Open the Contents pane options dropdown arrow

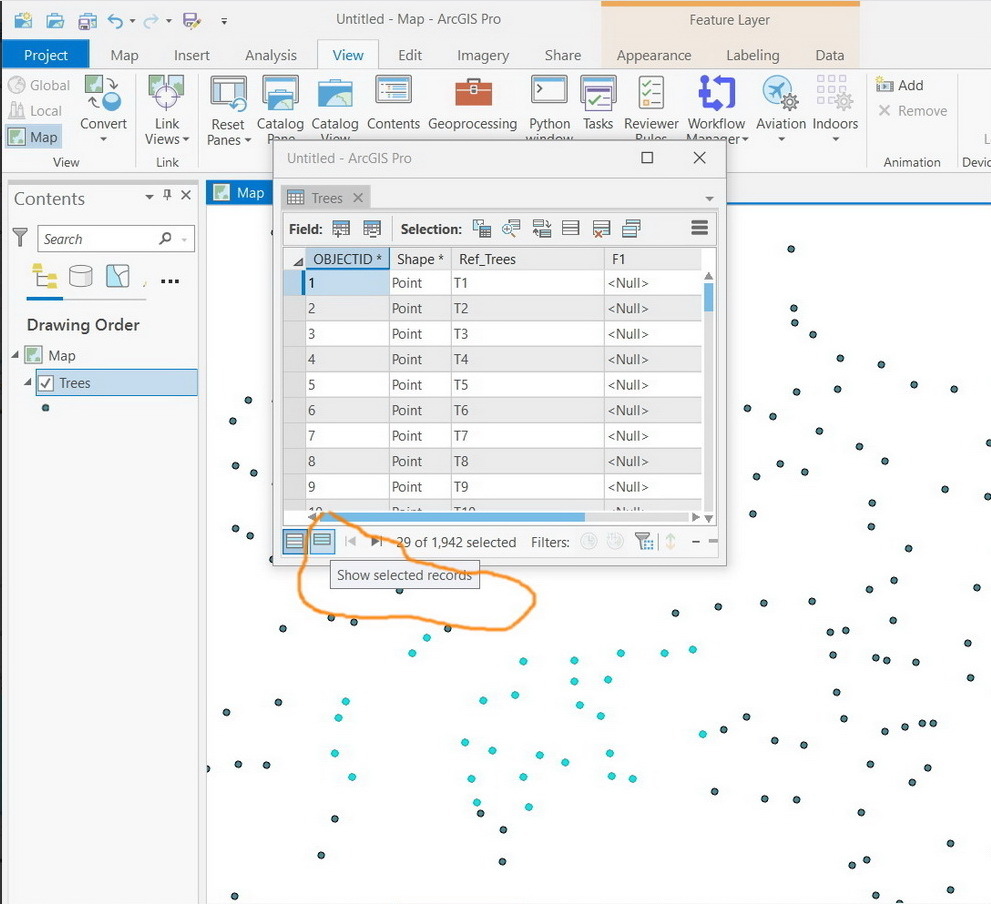(149, 197)
